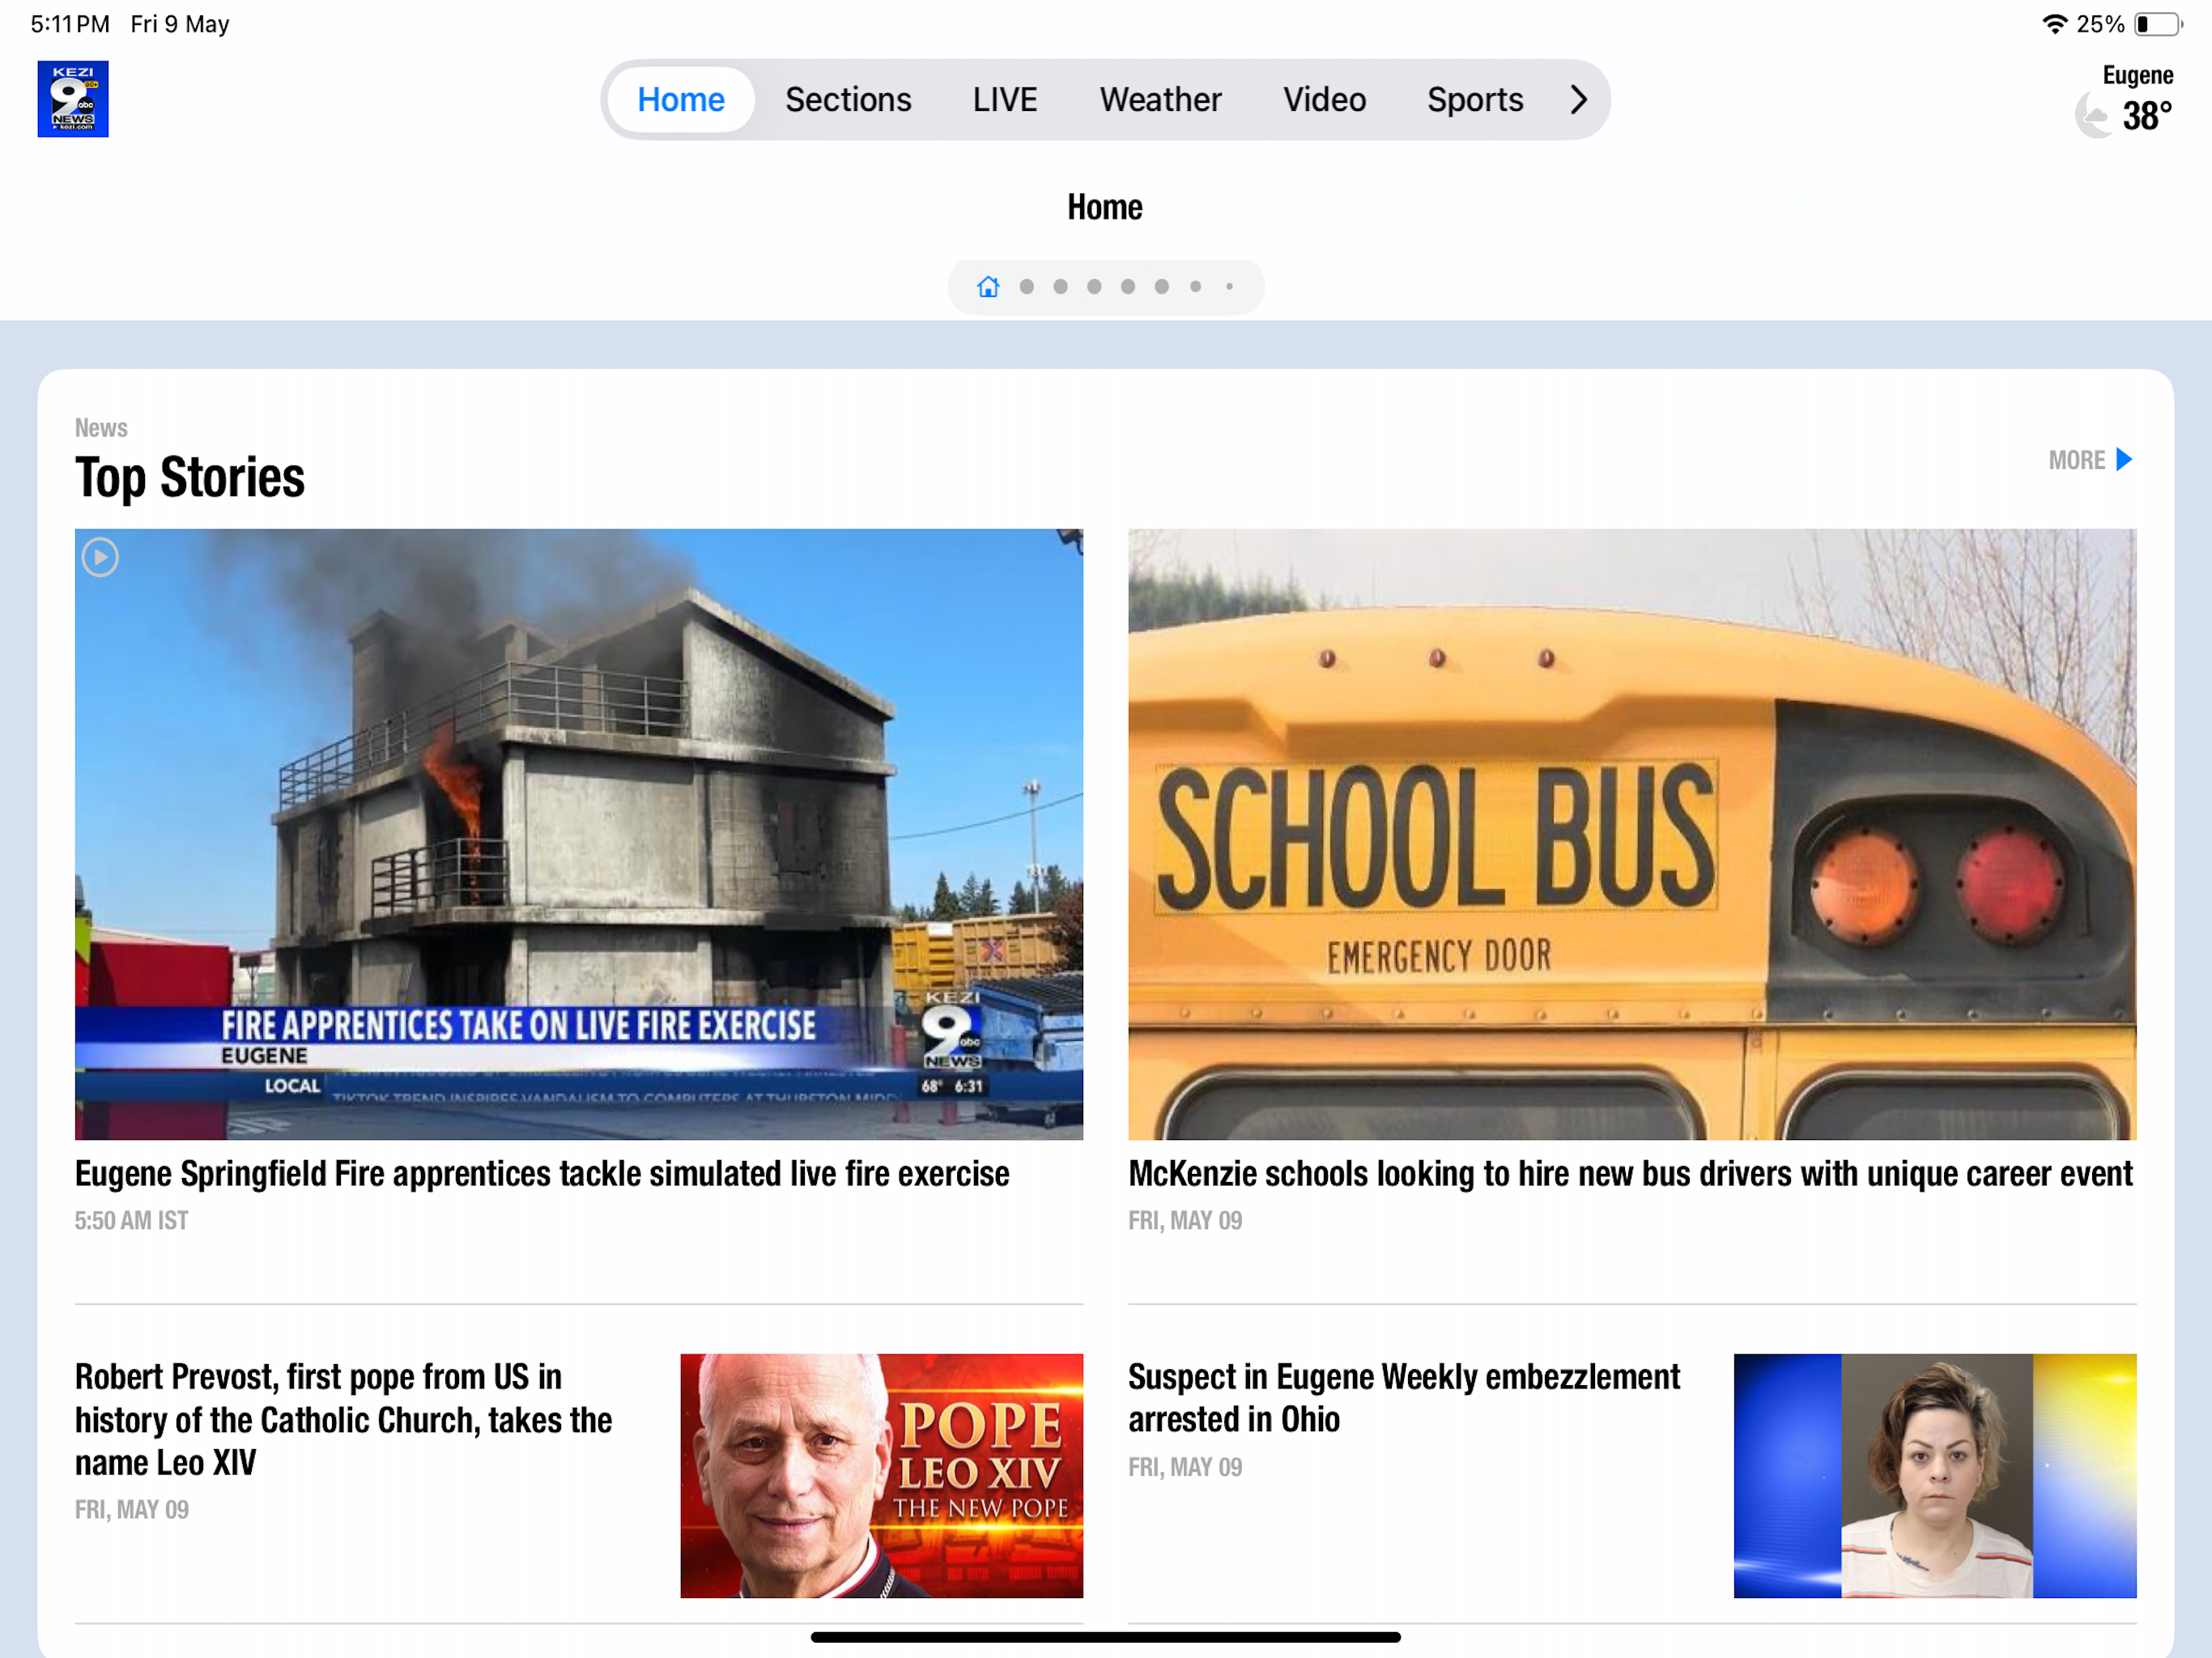Screen dimensions: 2212x1658
Task: Switch to the LIVE tab
Action: click(x=1005, y=99)
